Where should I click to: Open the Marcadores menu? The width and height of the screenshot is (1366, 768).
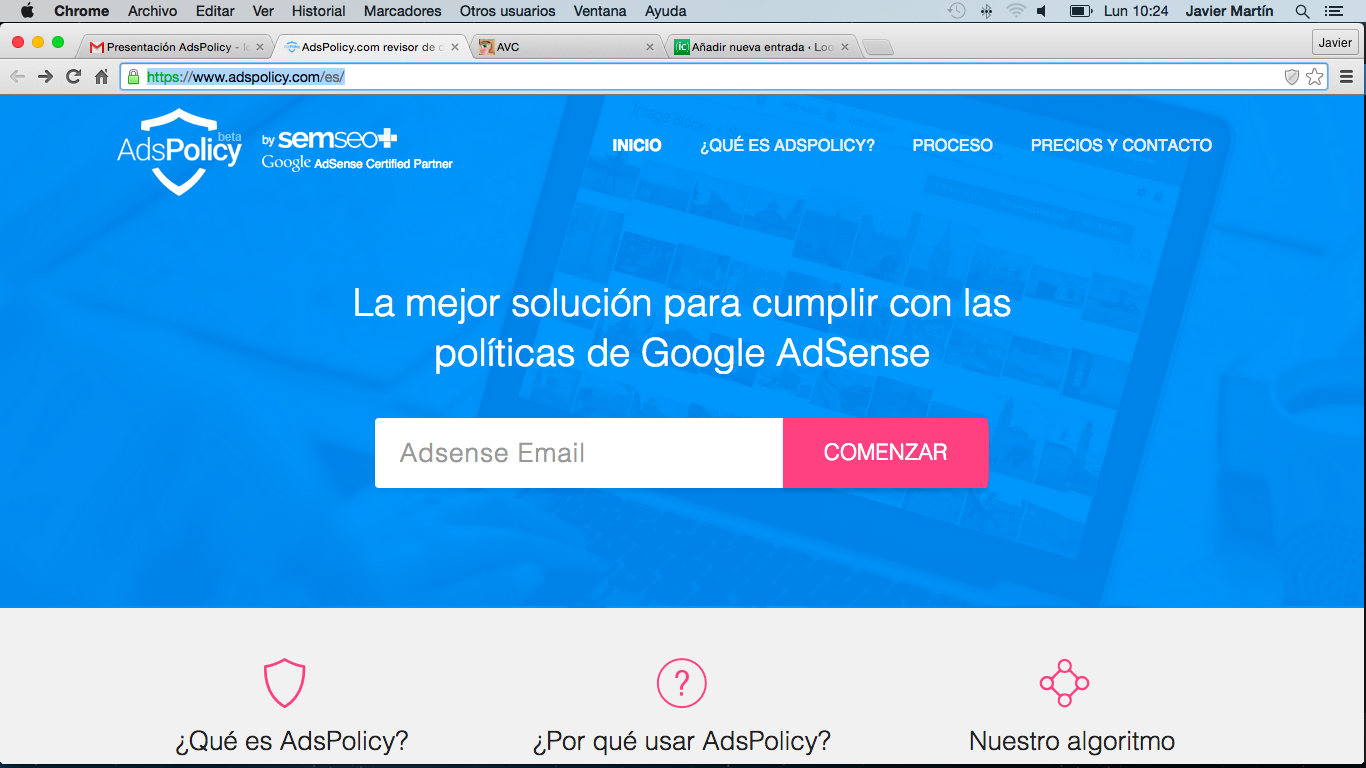click(402, 11)
